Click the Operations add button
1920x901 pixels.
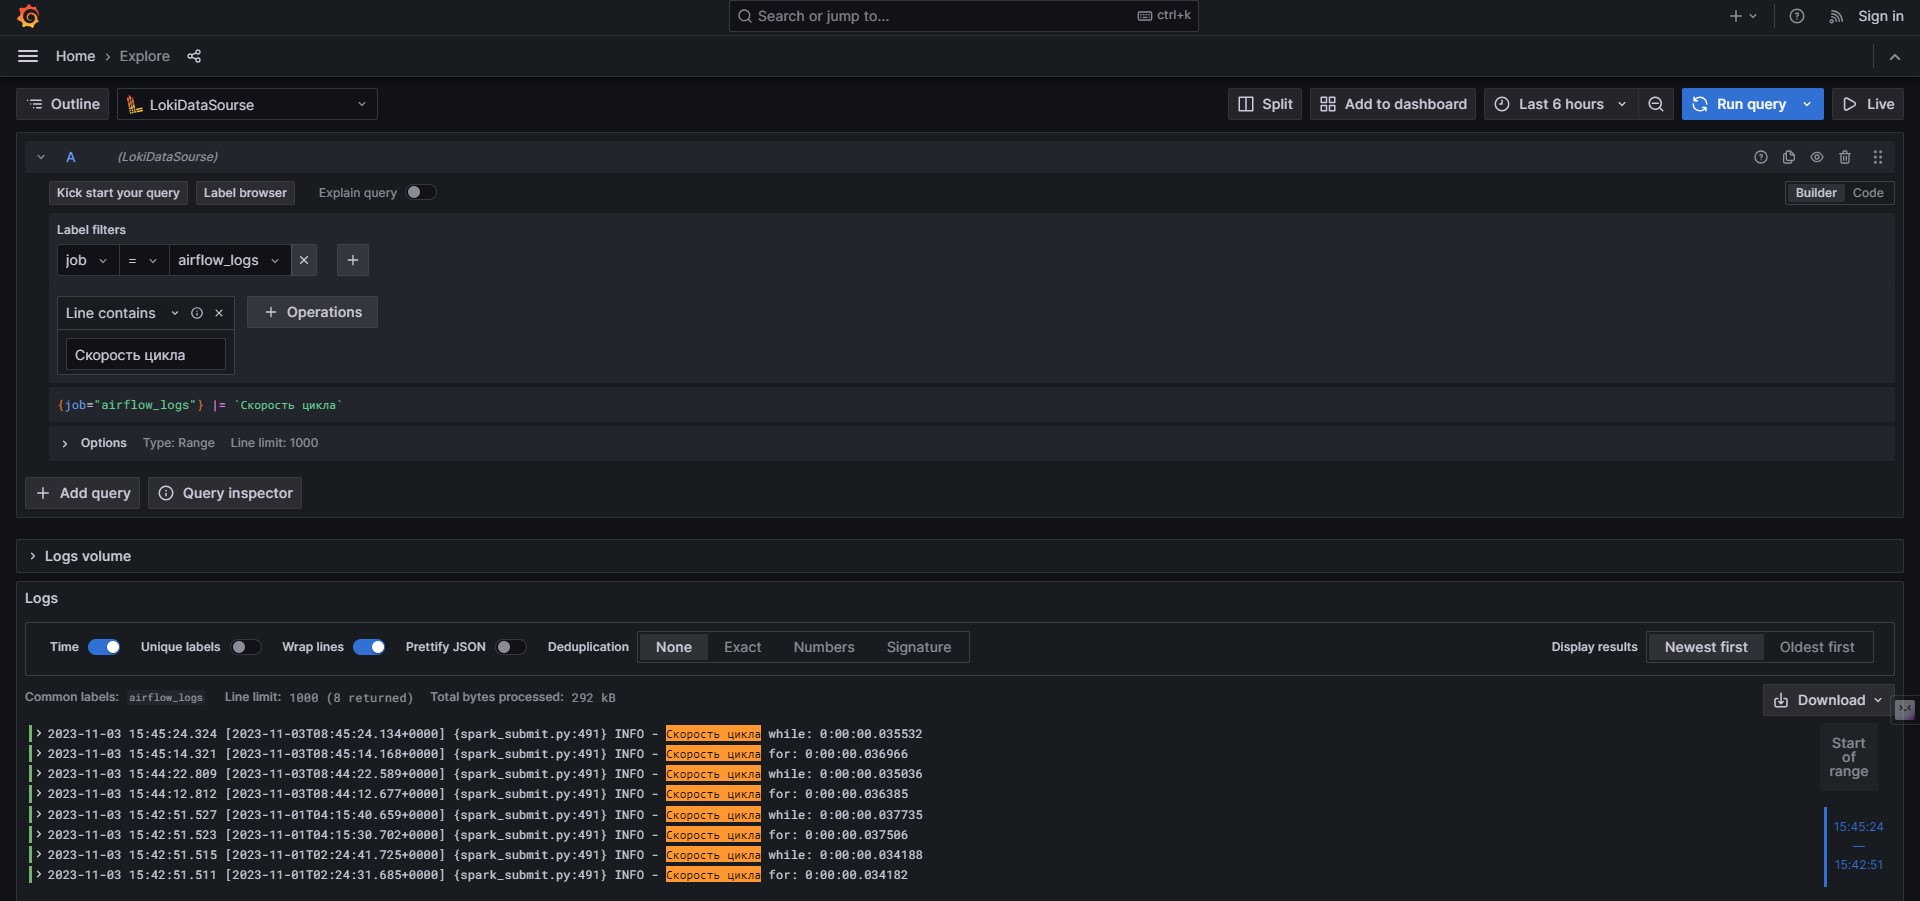[312, 312]
